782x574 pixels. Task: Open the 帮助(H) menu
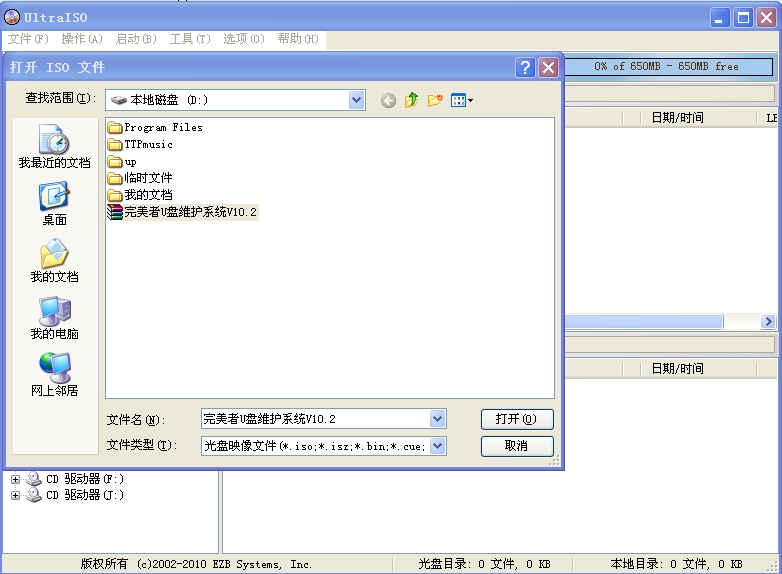[298, 39]
